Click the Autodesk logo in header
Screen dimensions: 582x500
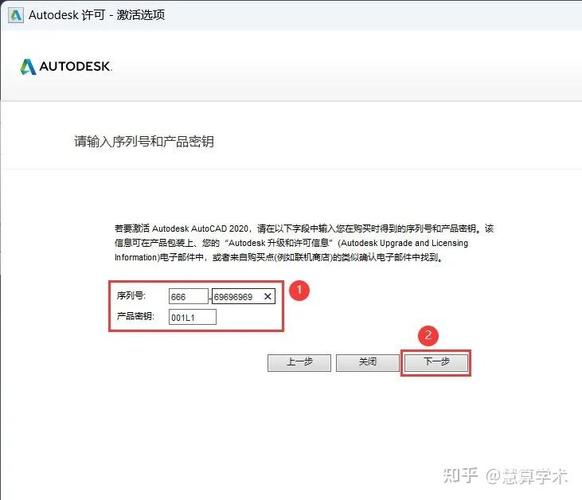click(x=66, y=67)
